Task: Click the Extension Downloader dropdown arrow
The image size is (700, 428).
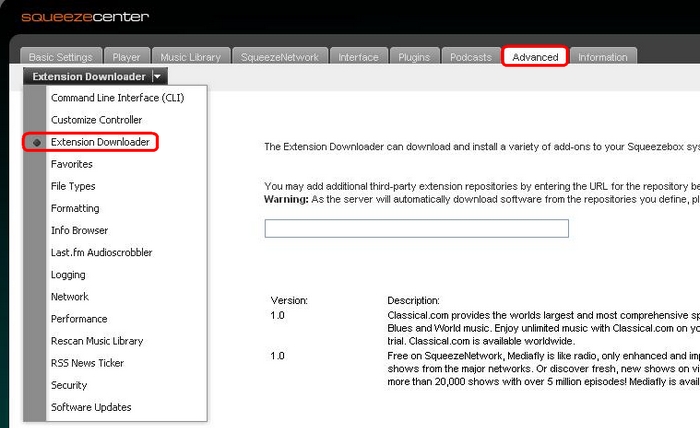Action: tap(157, 77)
